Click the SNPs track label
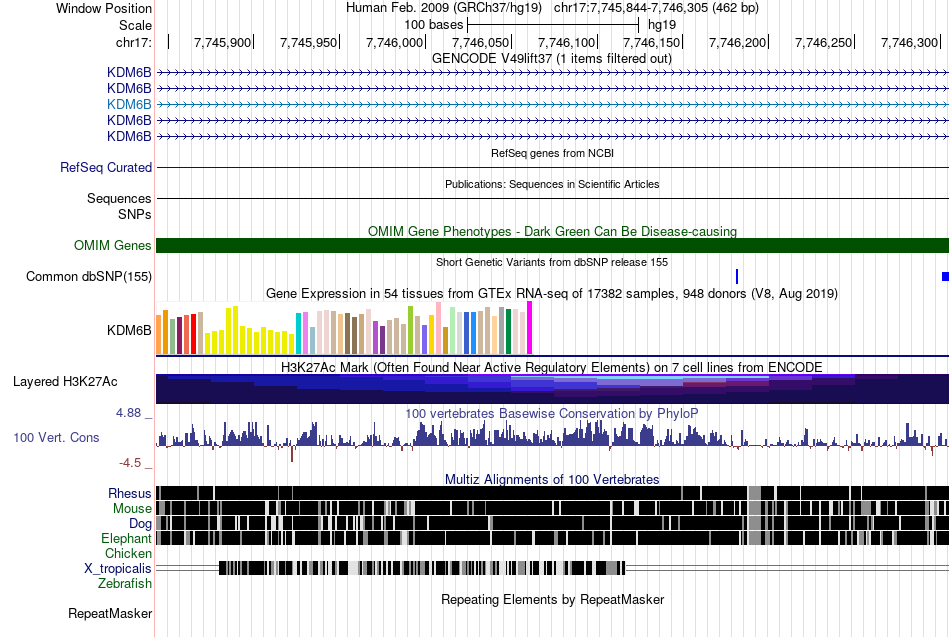This screenshot has width=950, height=637. [135, 214]
